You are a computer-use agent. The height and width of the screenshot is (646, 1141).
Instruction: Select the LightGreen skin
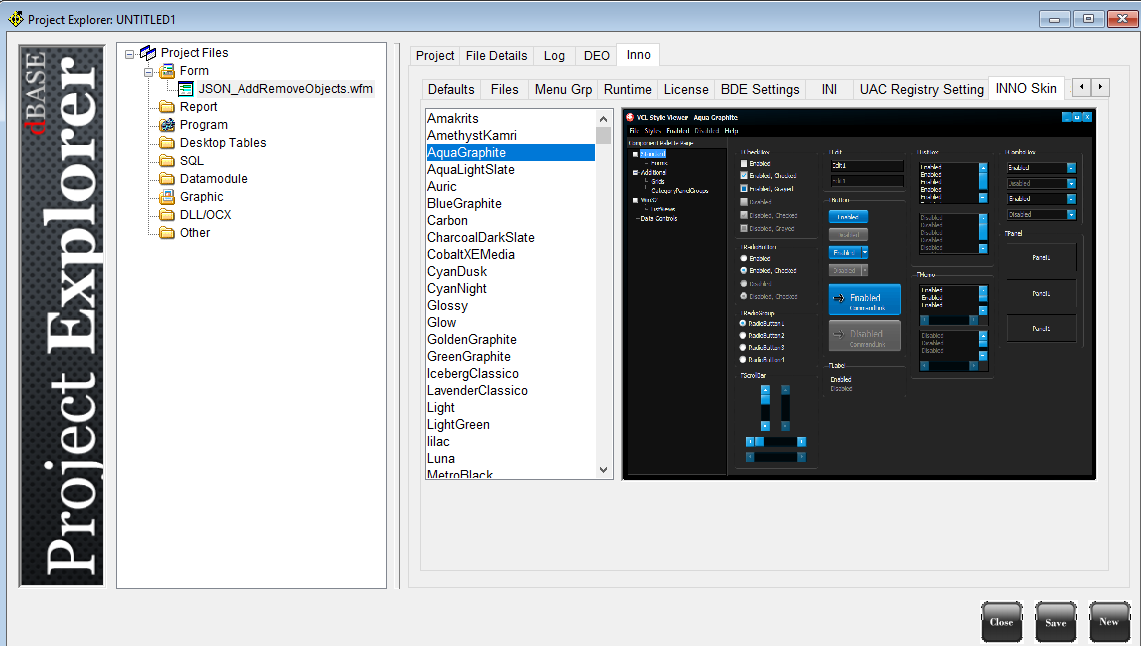point(510,425)
